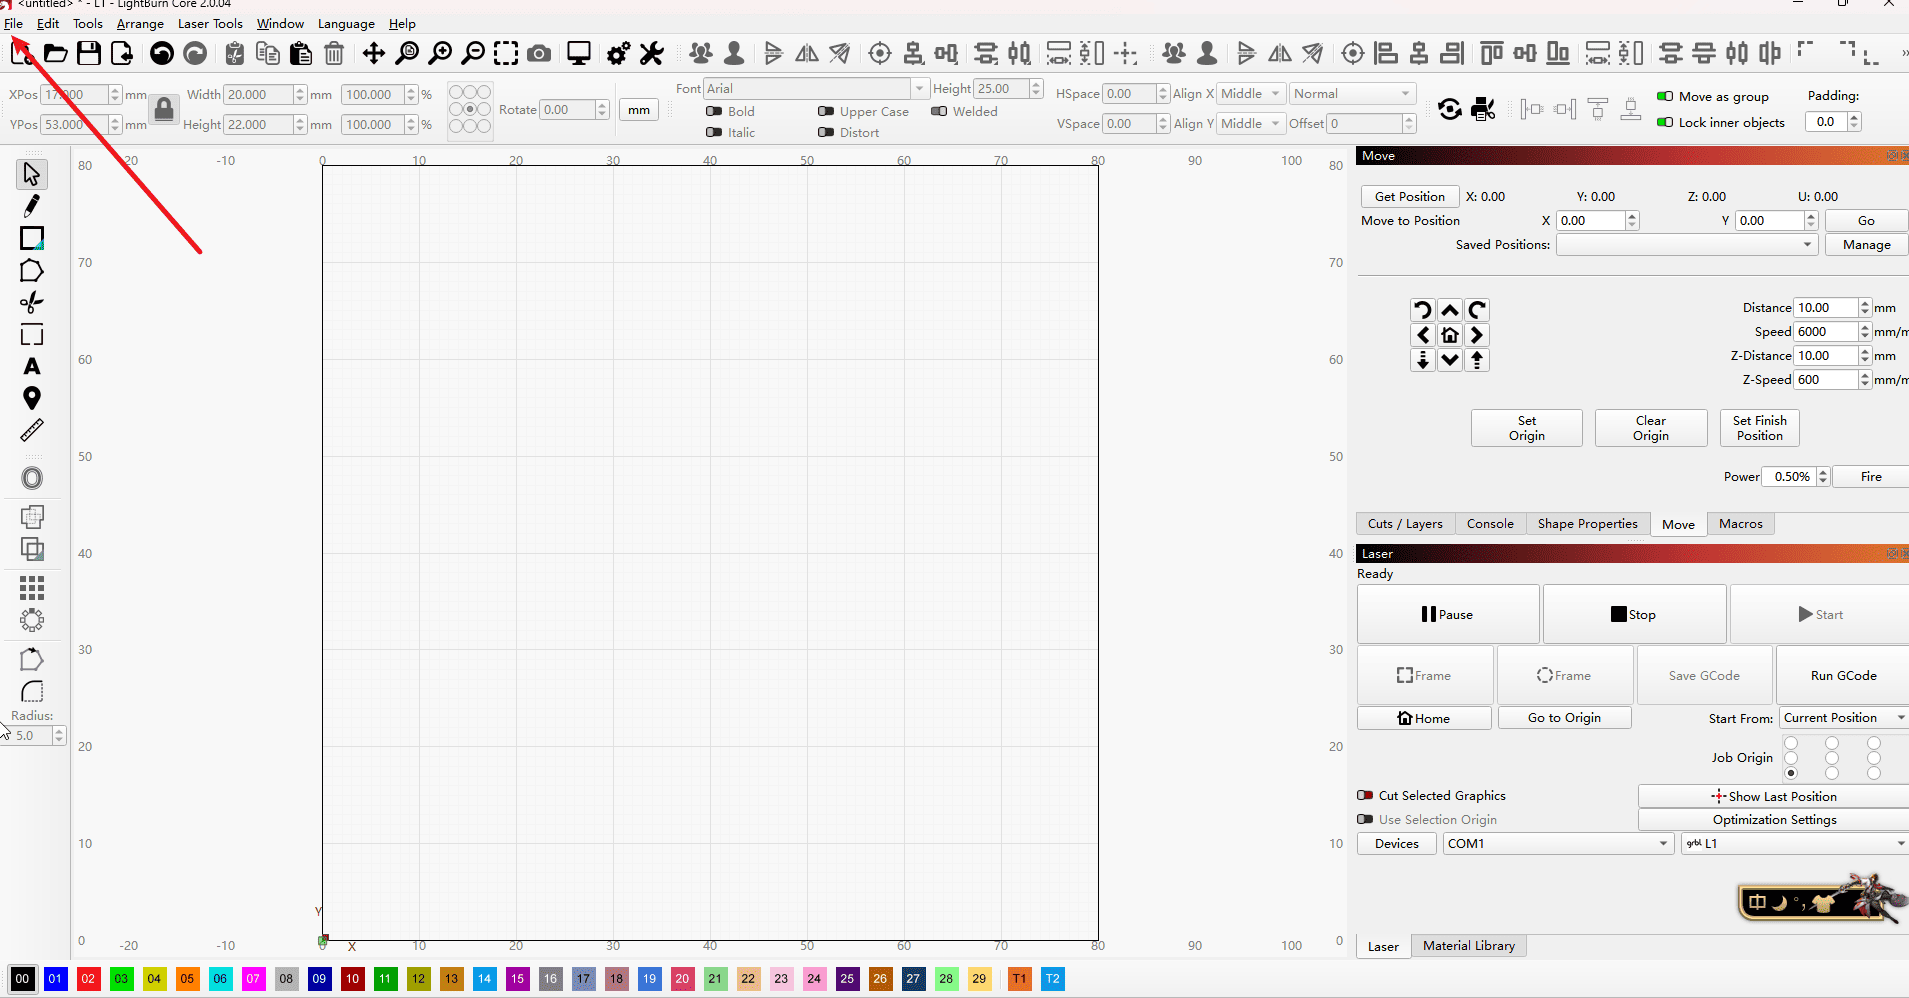The height and width of the screenshot is (998, 1909).
Task: Expand the COM1 port dropdown
Action: [1557, 844]
